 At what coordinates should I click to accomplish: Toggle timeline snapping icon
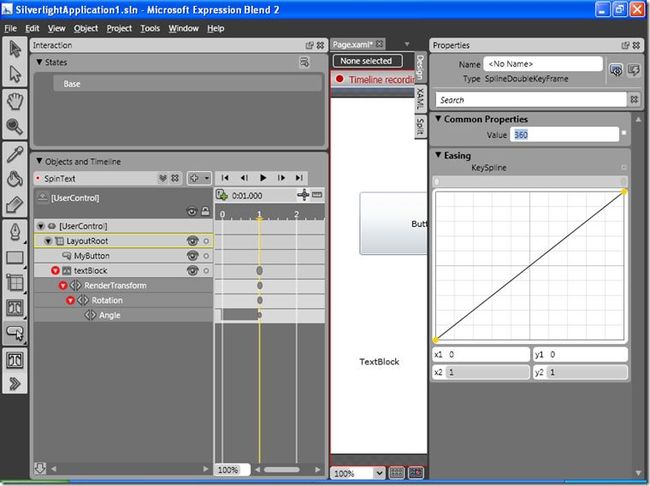pyautogui.click(x=303, y=195)
